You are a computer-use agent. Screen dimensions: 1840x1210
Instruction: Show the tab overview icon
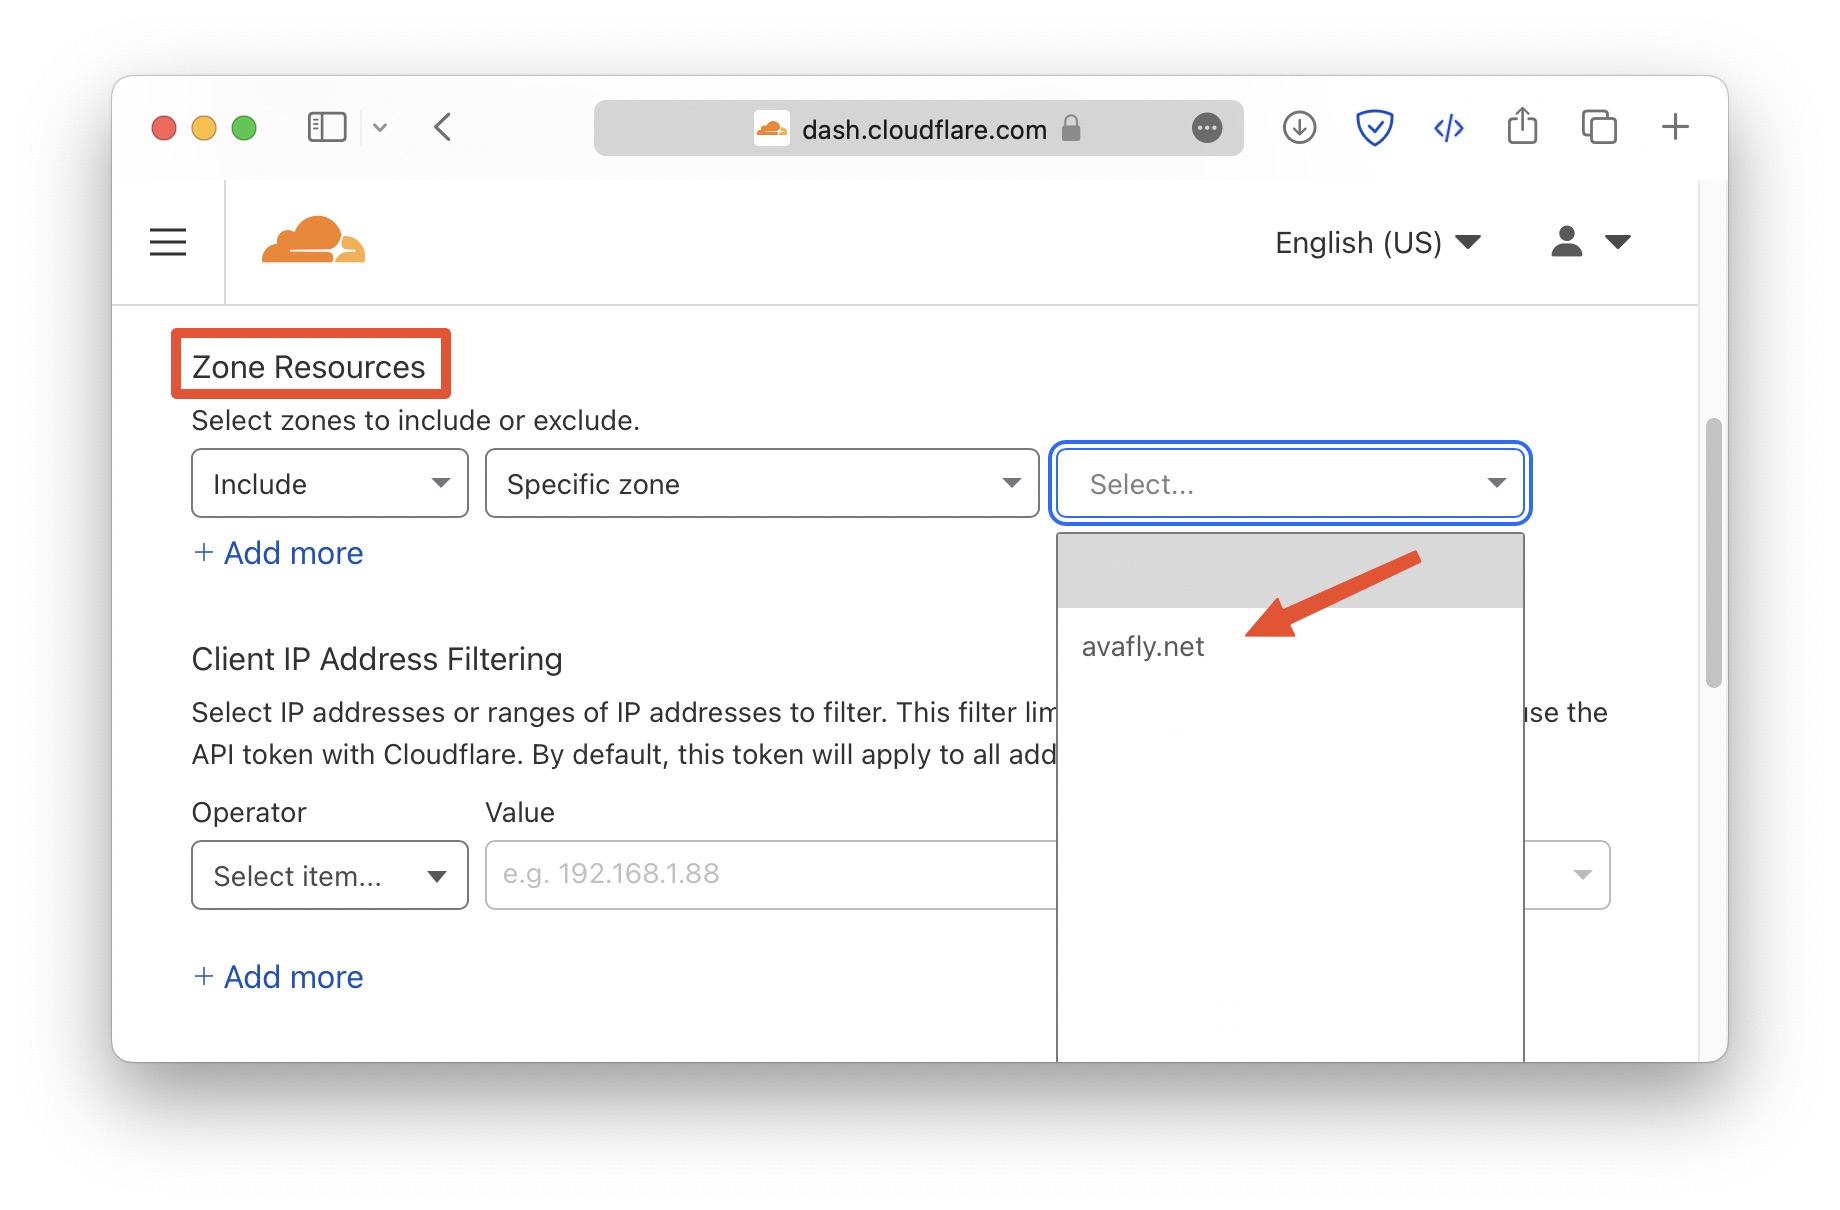coord(1599,128)
